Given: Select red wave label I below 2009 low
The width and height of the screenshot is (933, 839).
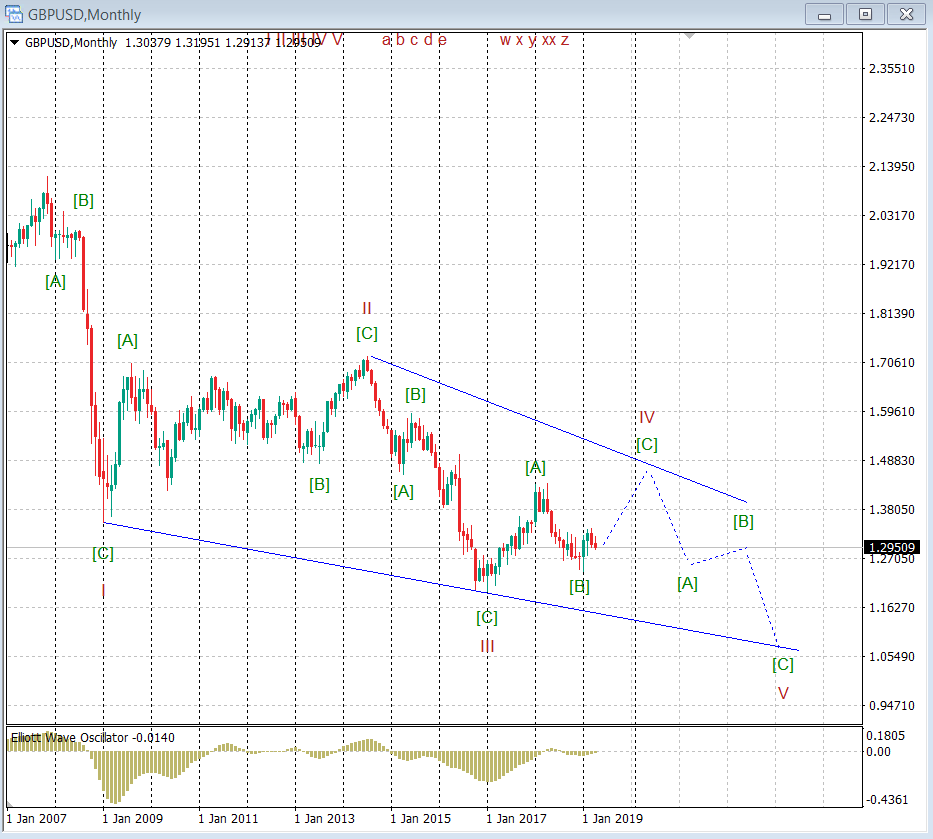Looking at the screenshot, I should 104,591.
